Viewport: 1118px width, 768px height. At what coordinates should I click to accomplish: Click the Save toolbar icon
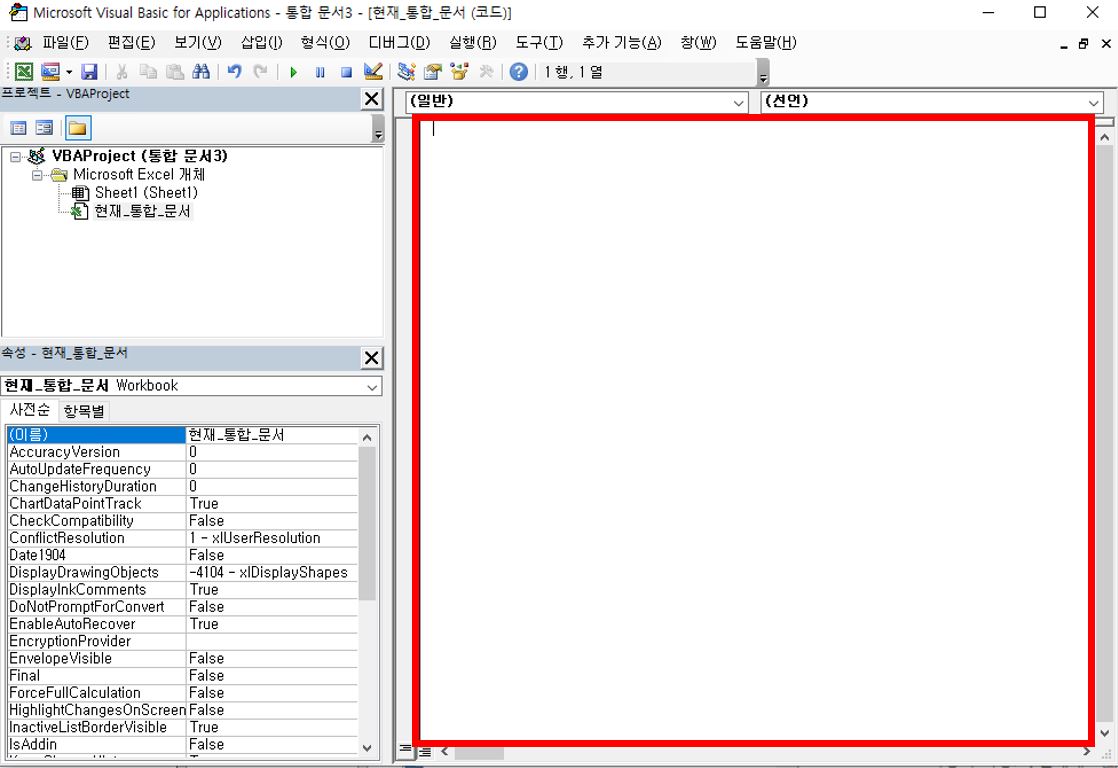coord(89,71)
